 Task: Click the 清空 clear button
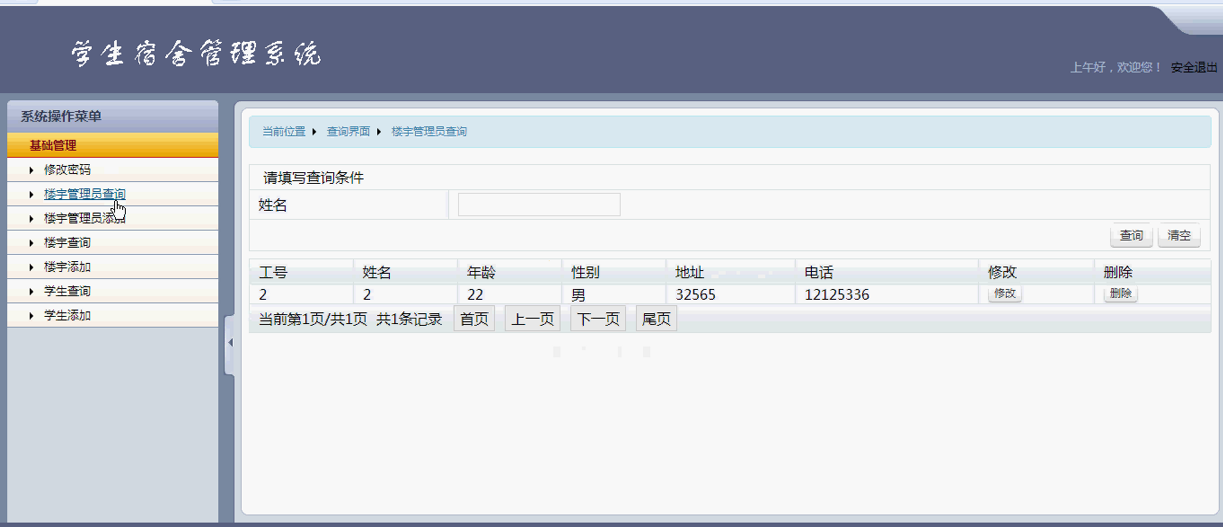pos(1179,236)
